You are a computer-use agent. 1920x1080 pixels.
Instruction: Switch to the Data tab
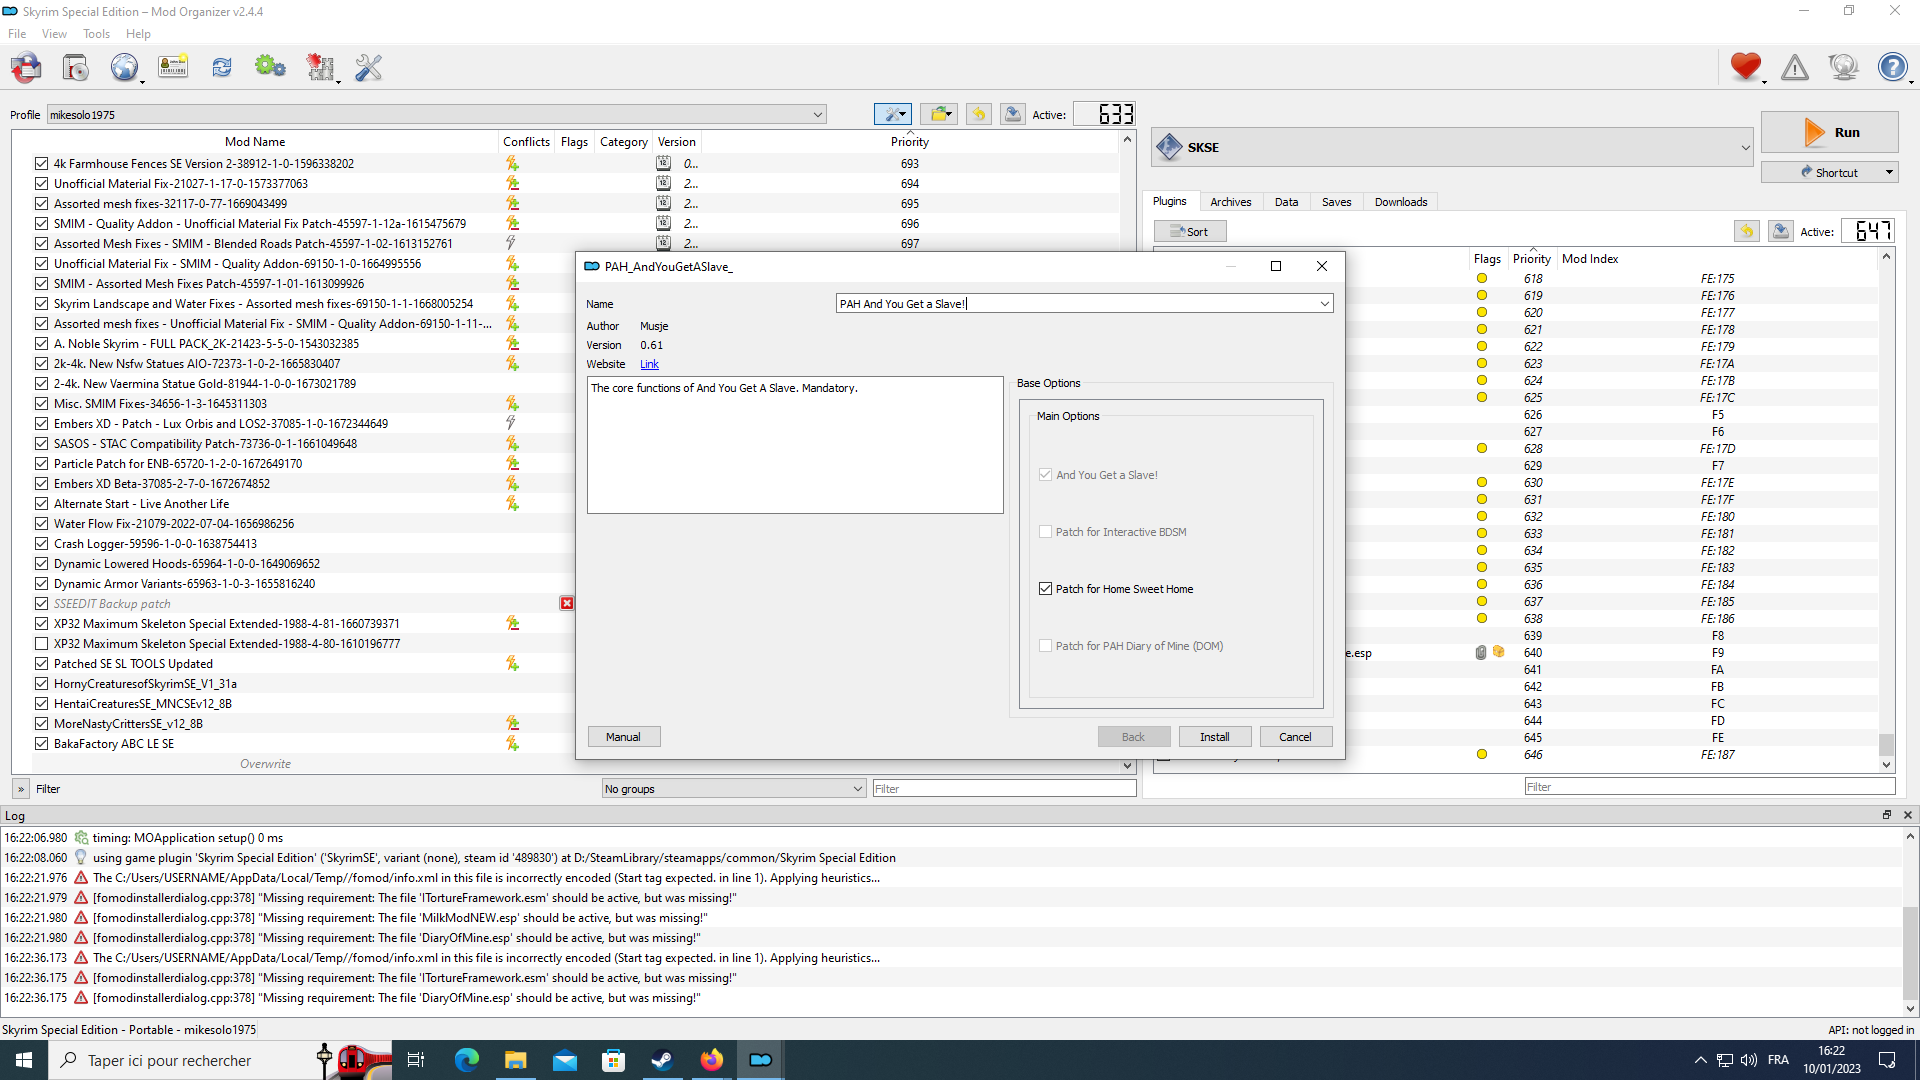click(x=1286, y=201)
